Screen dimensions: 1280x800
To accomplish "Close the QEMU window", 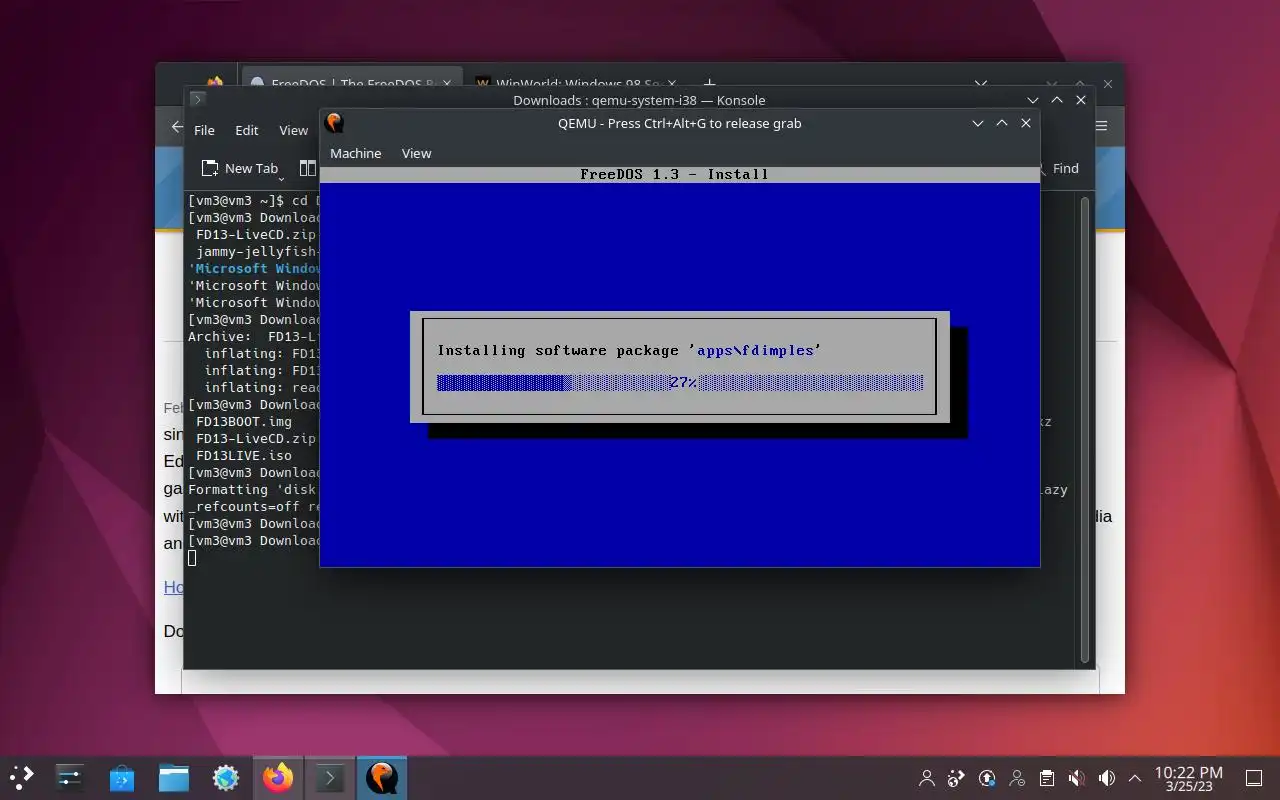I will [x=1026, y=123].
